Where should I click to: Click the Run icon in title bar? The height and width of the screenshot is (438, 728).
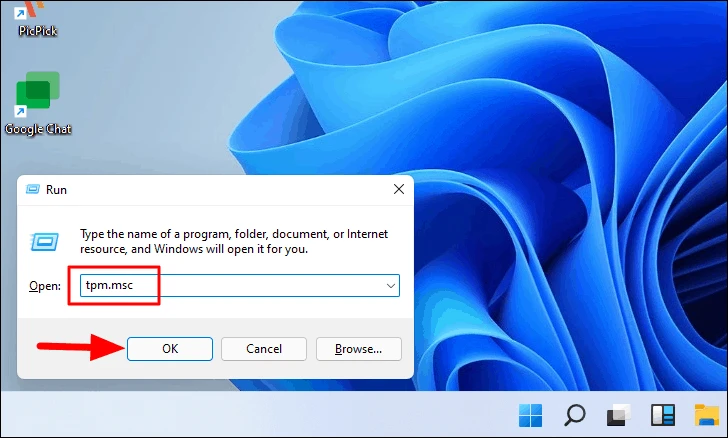click(32, 189)
